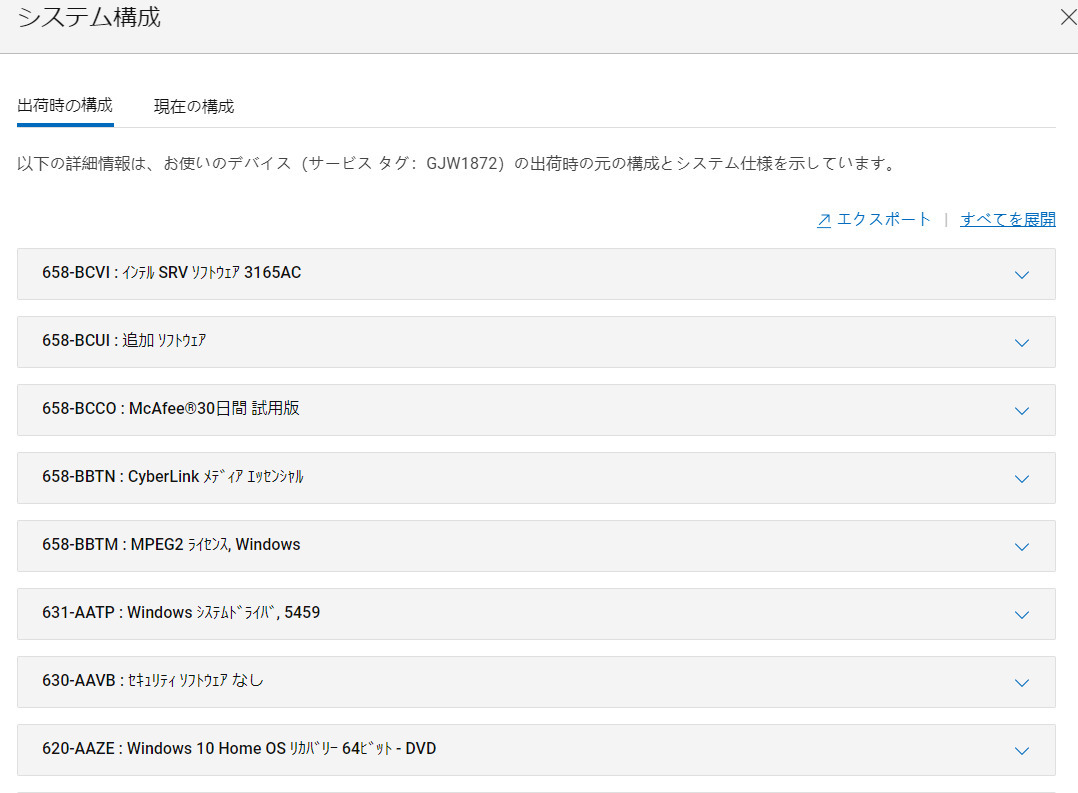Expand the 658-BCVI chevron
The image size is (1078, 793).
tap(1022, 275)
